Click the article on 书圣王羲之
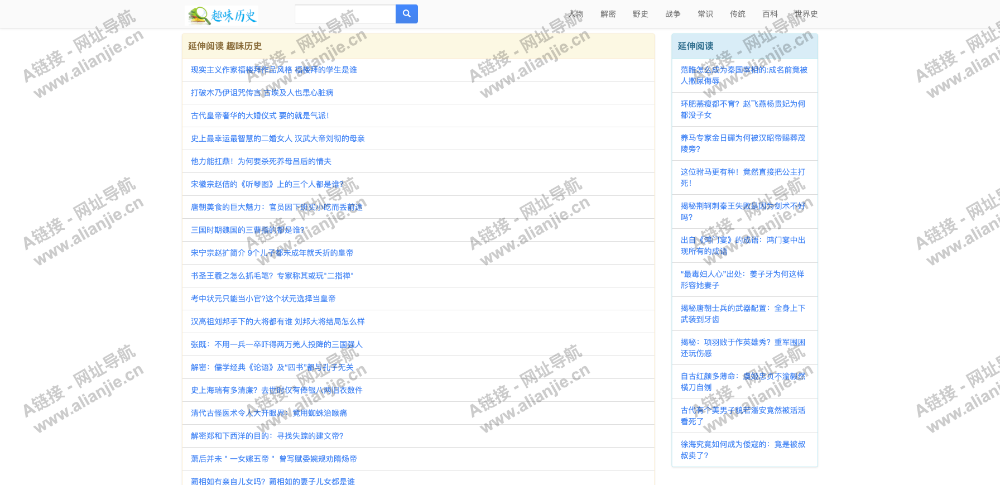The width and height of the screenshot is (1000, 485). click(271, 275)
